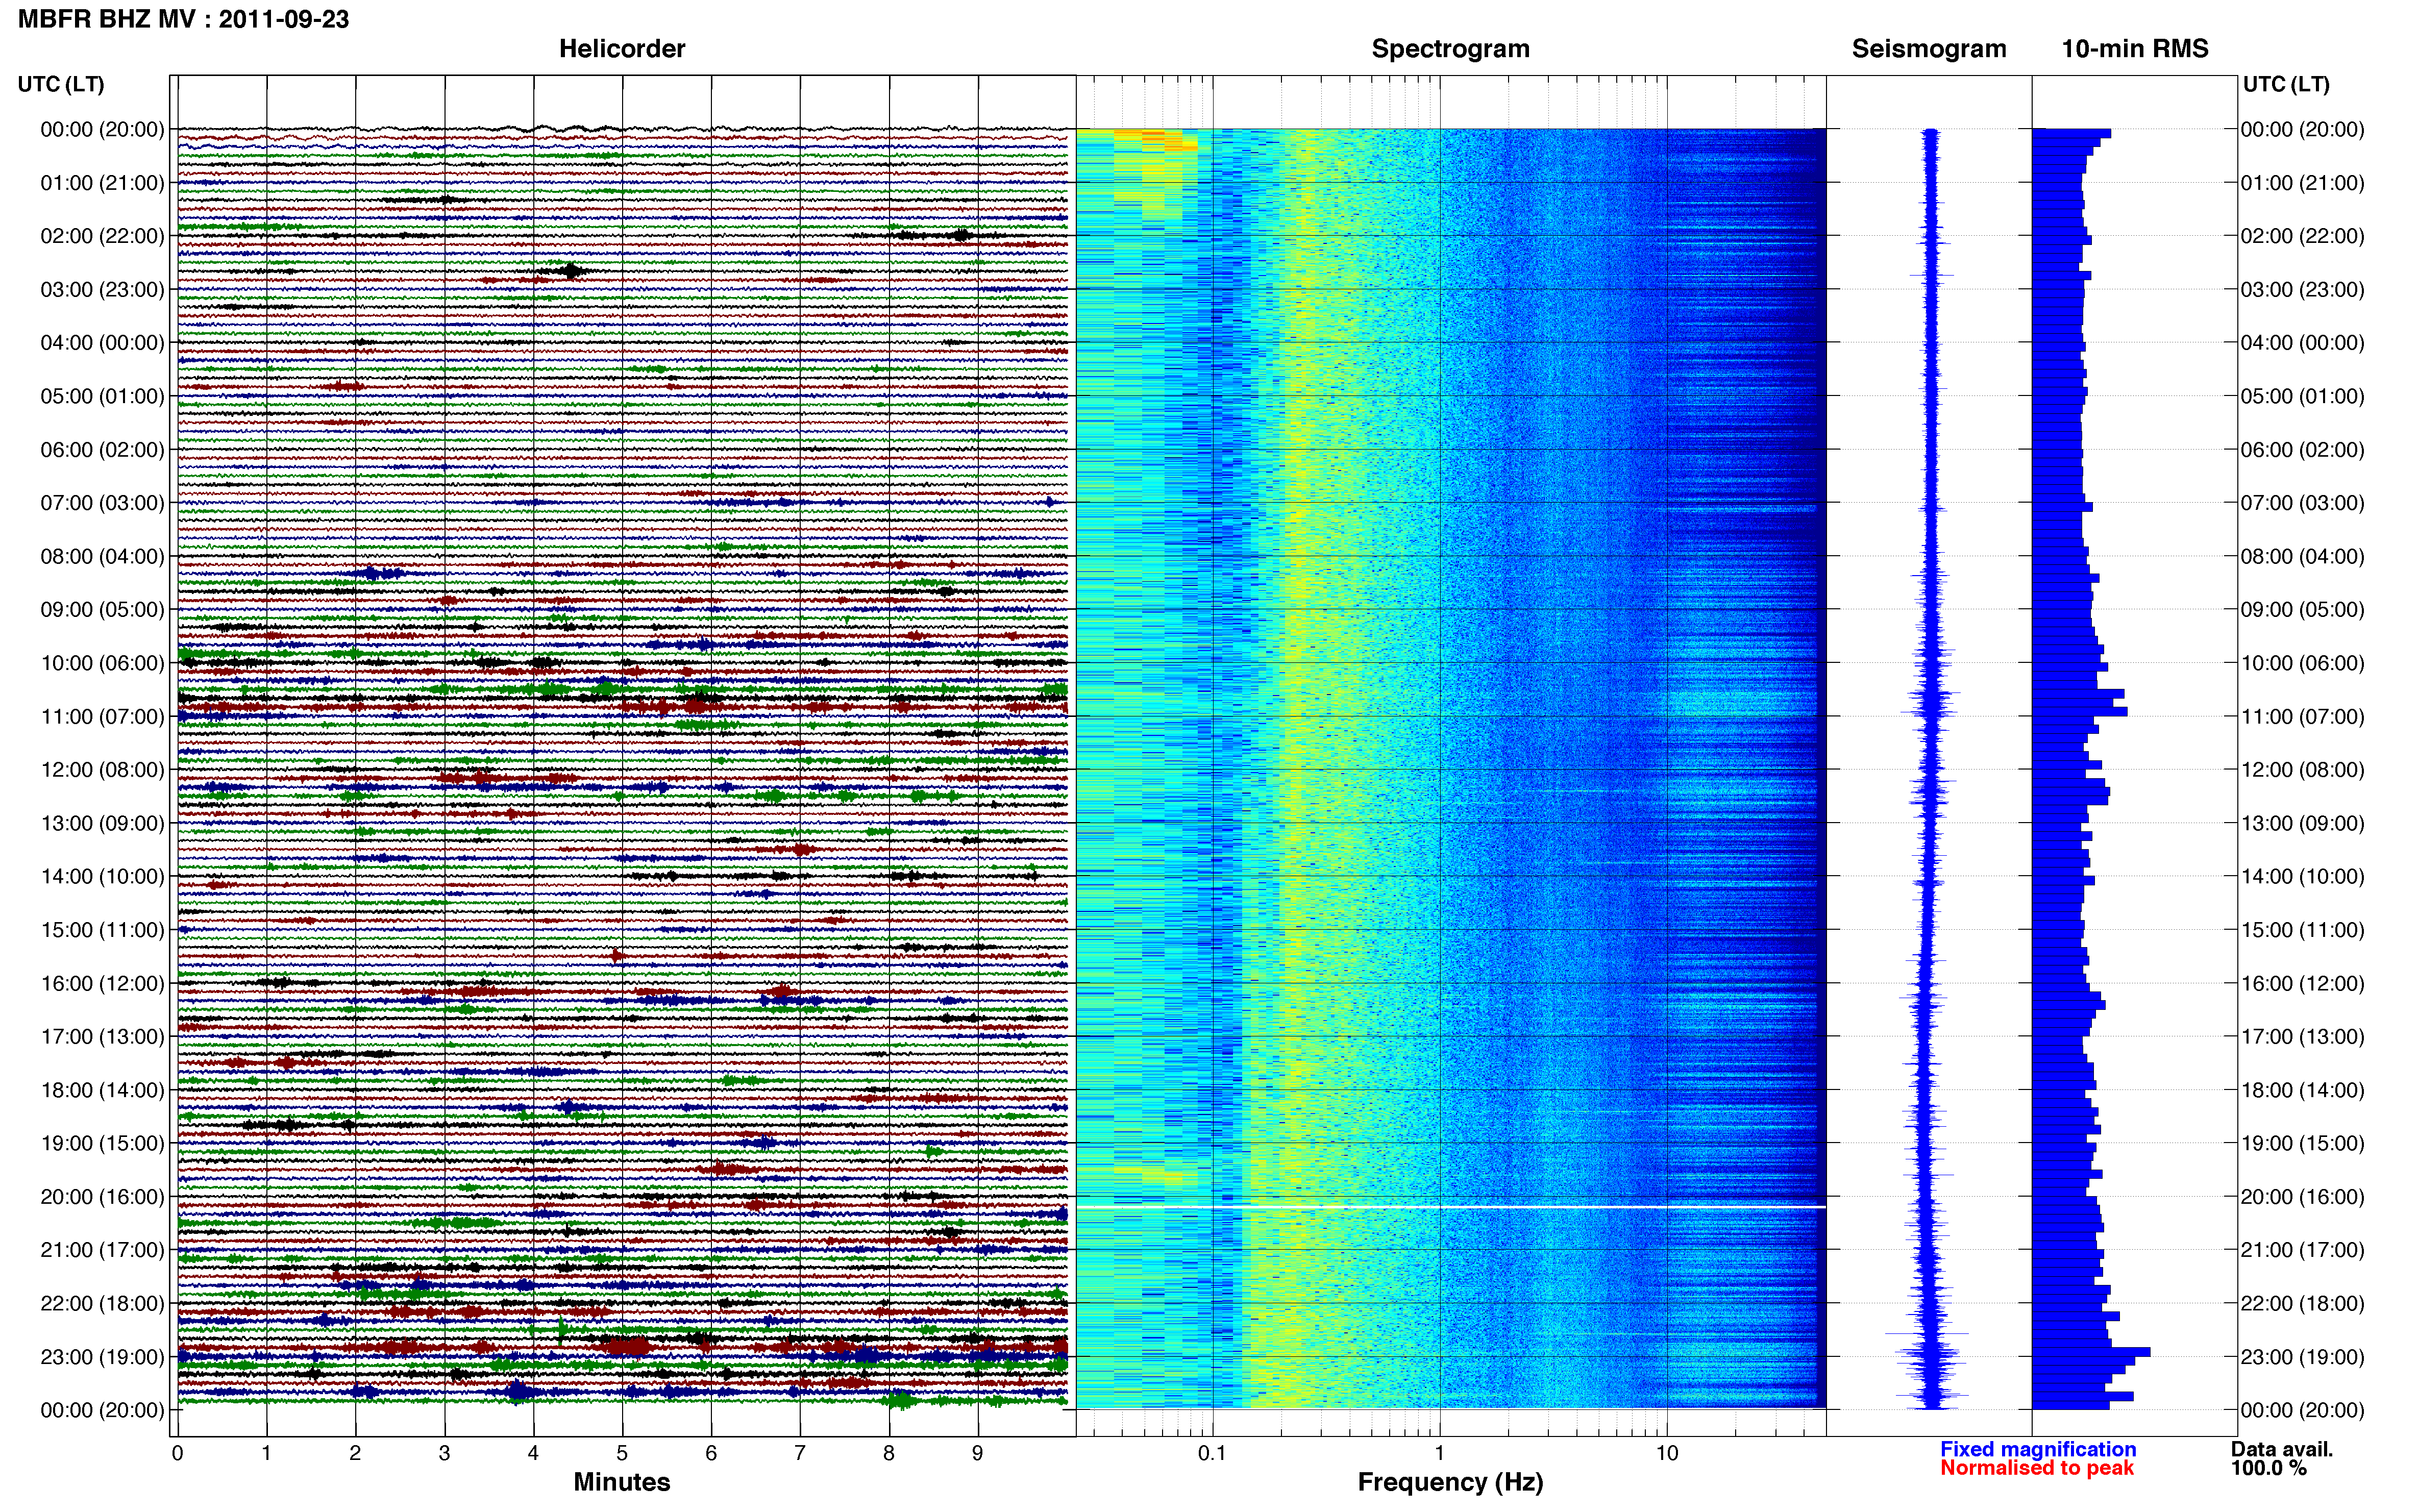This screenshot has width=2419, height=1512.
Task: Click the 'Normalised to peak' legend text
Action: (x=2037, y=1468)
